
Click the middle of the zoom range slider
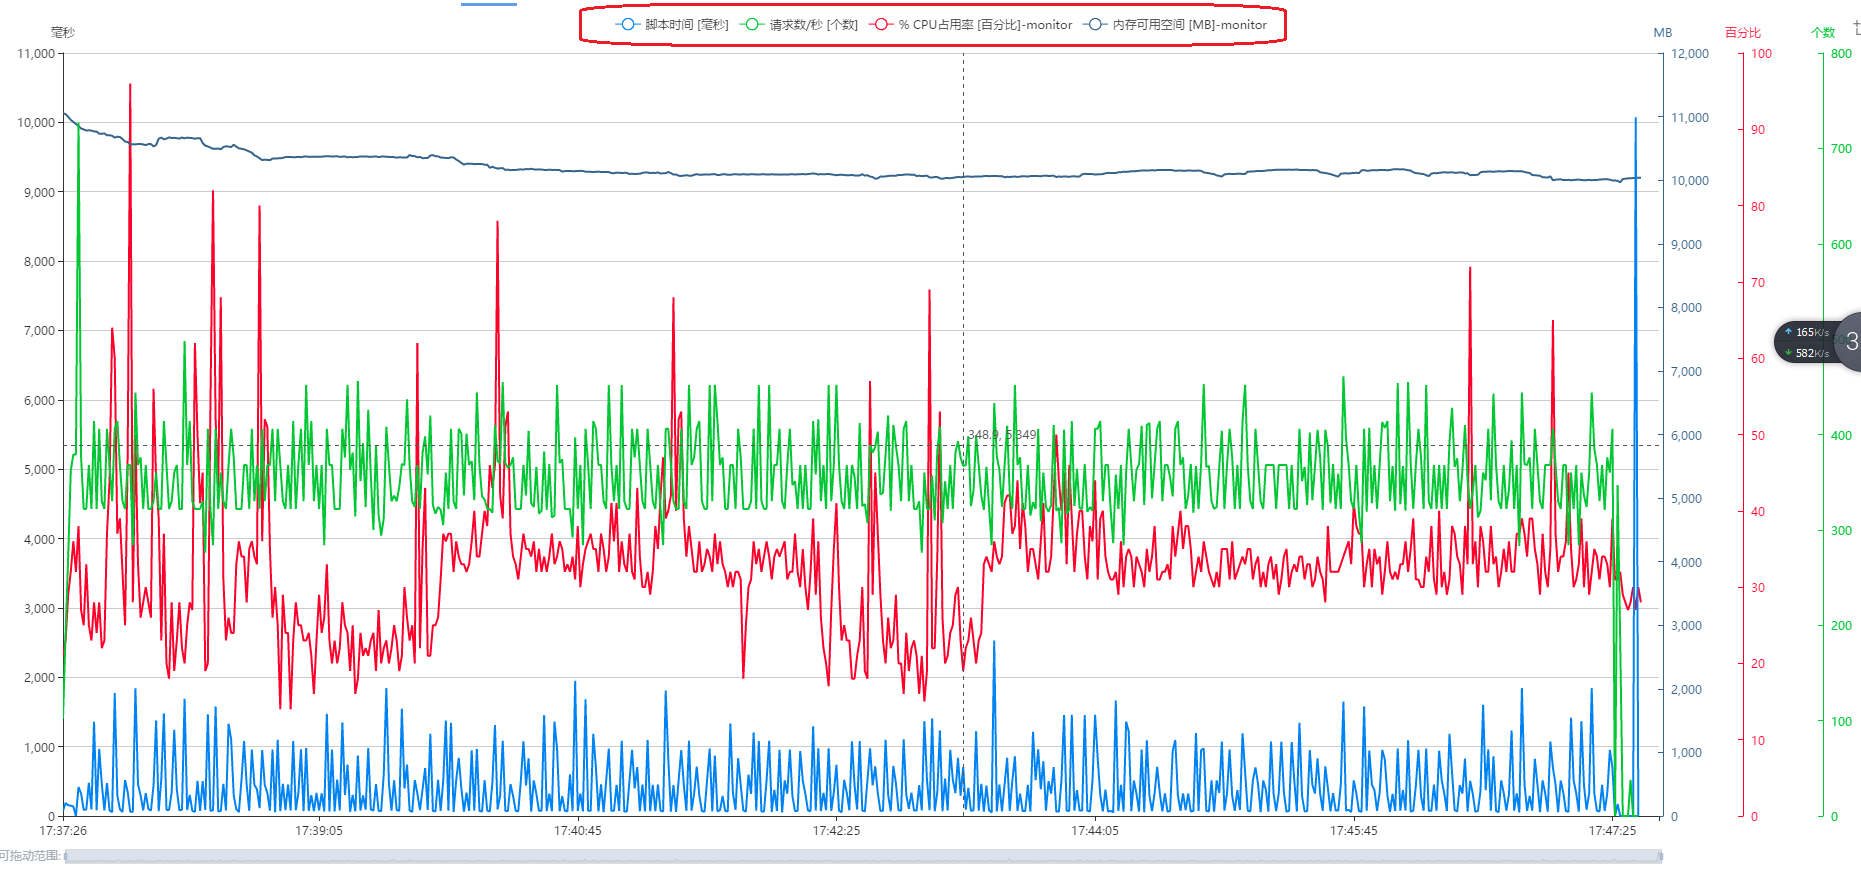tap(863, 856)
